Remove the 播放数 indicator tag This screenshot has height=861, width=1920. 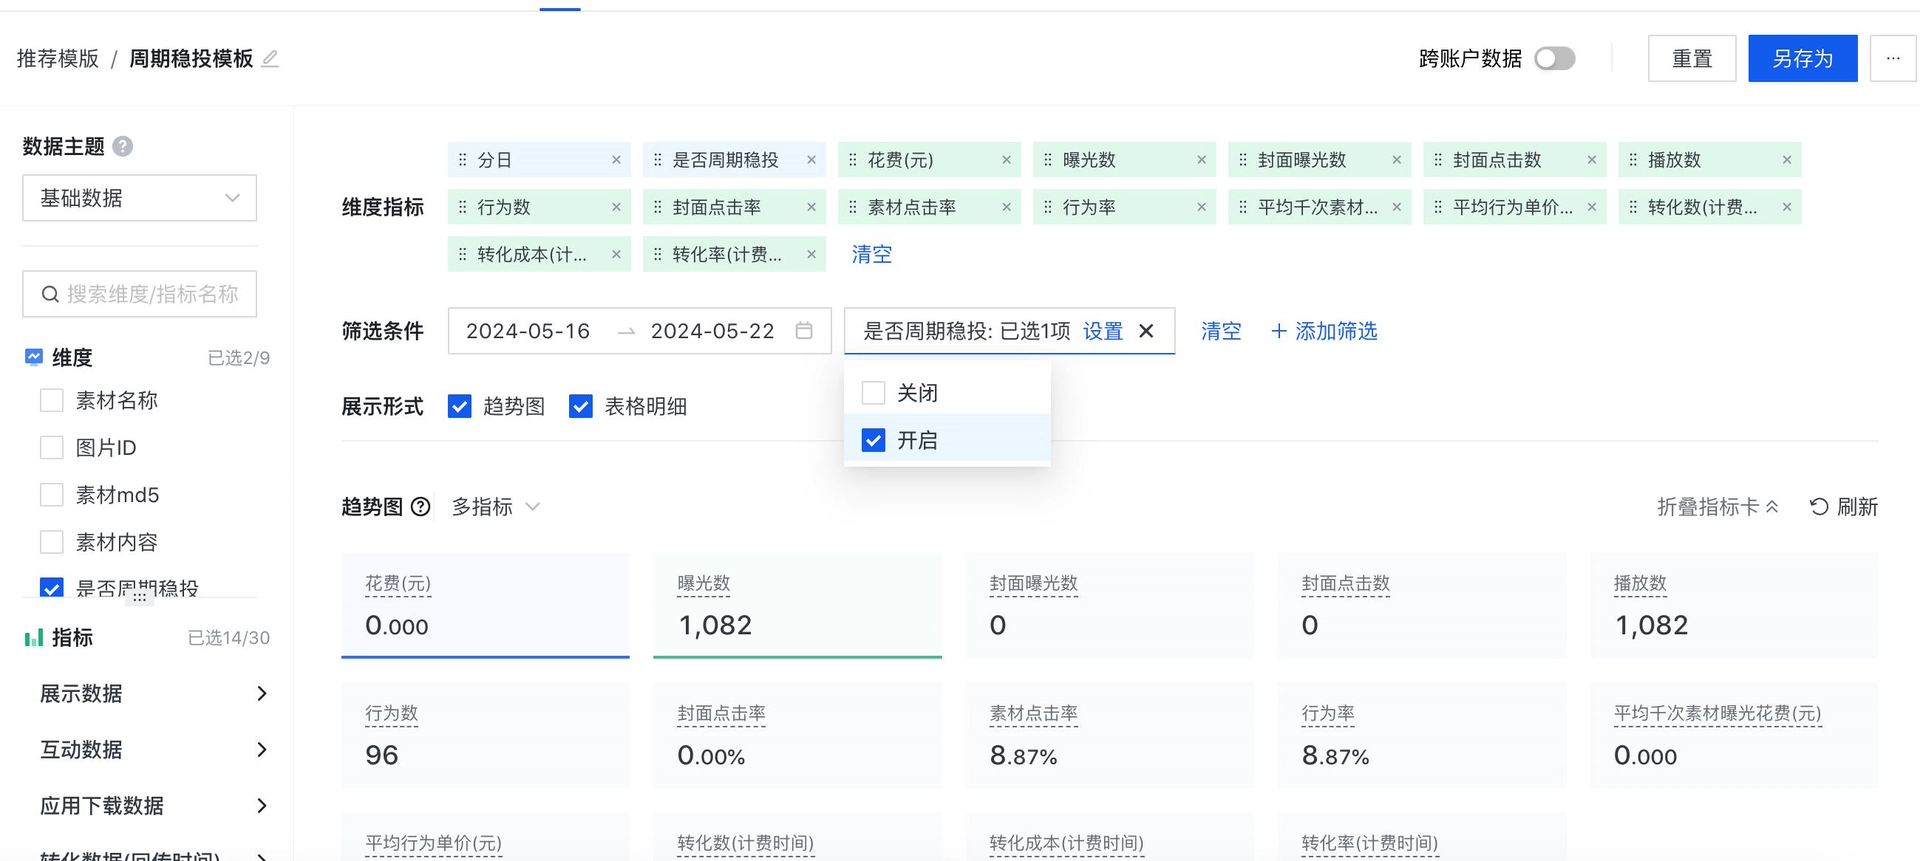tap(1786, 160)
